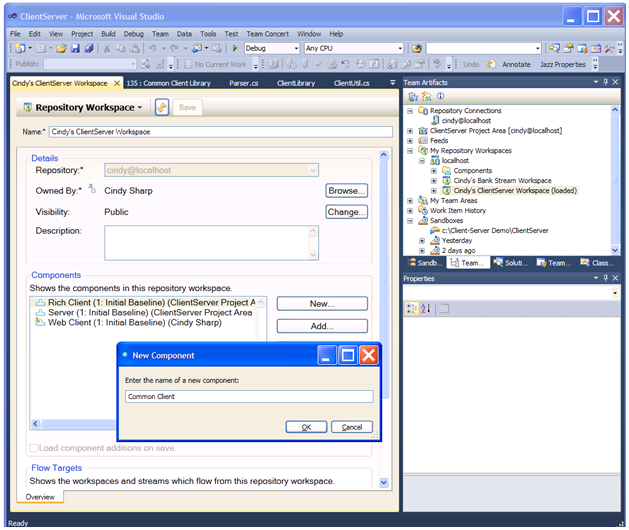Click the New Project toolbar icon
Viewport: 629px width, 530px height.
point(20,49)
